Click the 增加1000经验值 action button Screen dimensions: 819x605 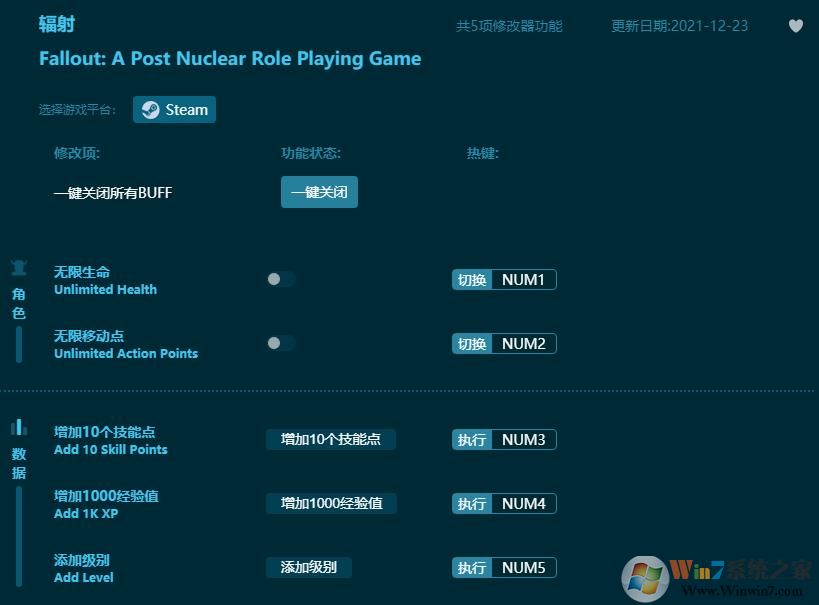click(x=331, y=503)
